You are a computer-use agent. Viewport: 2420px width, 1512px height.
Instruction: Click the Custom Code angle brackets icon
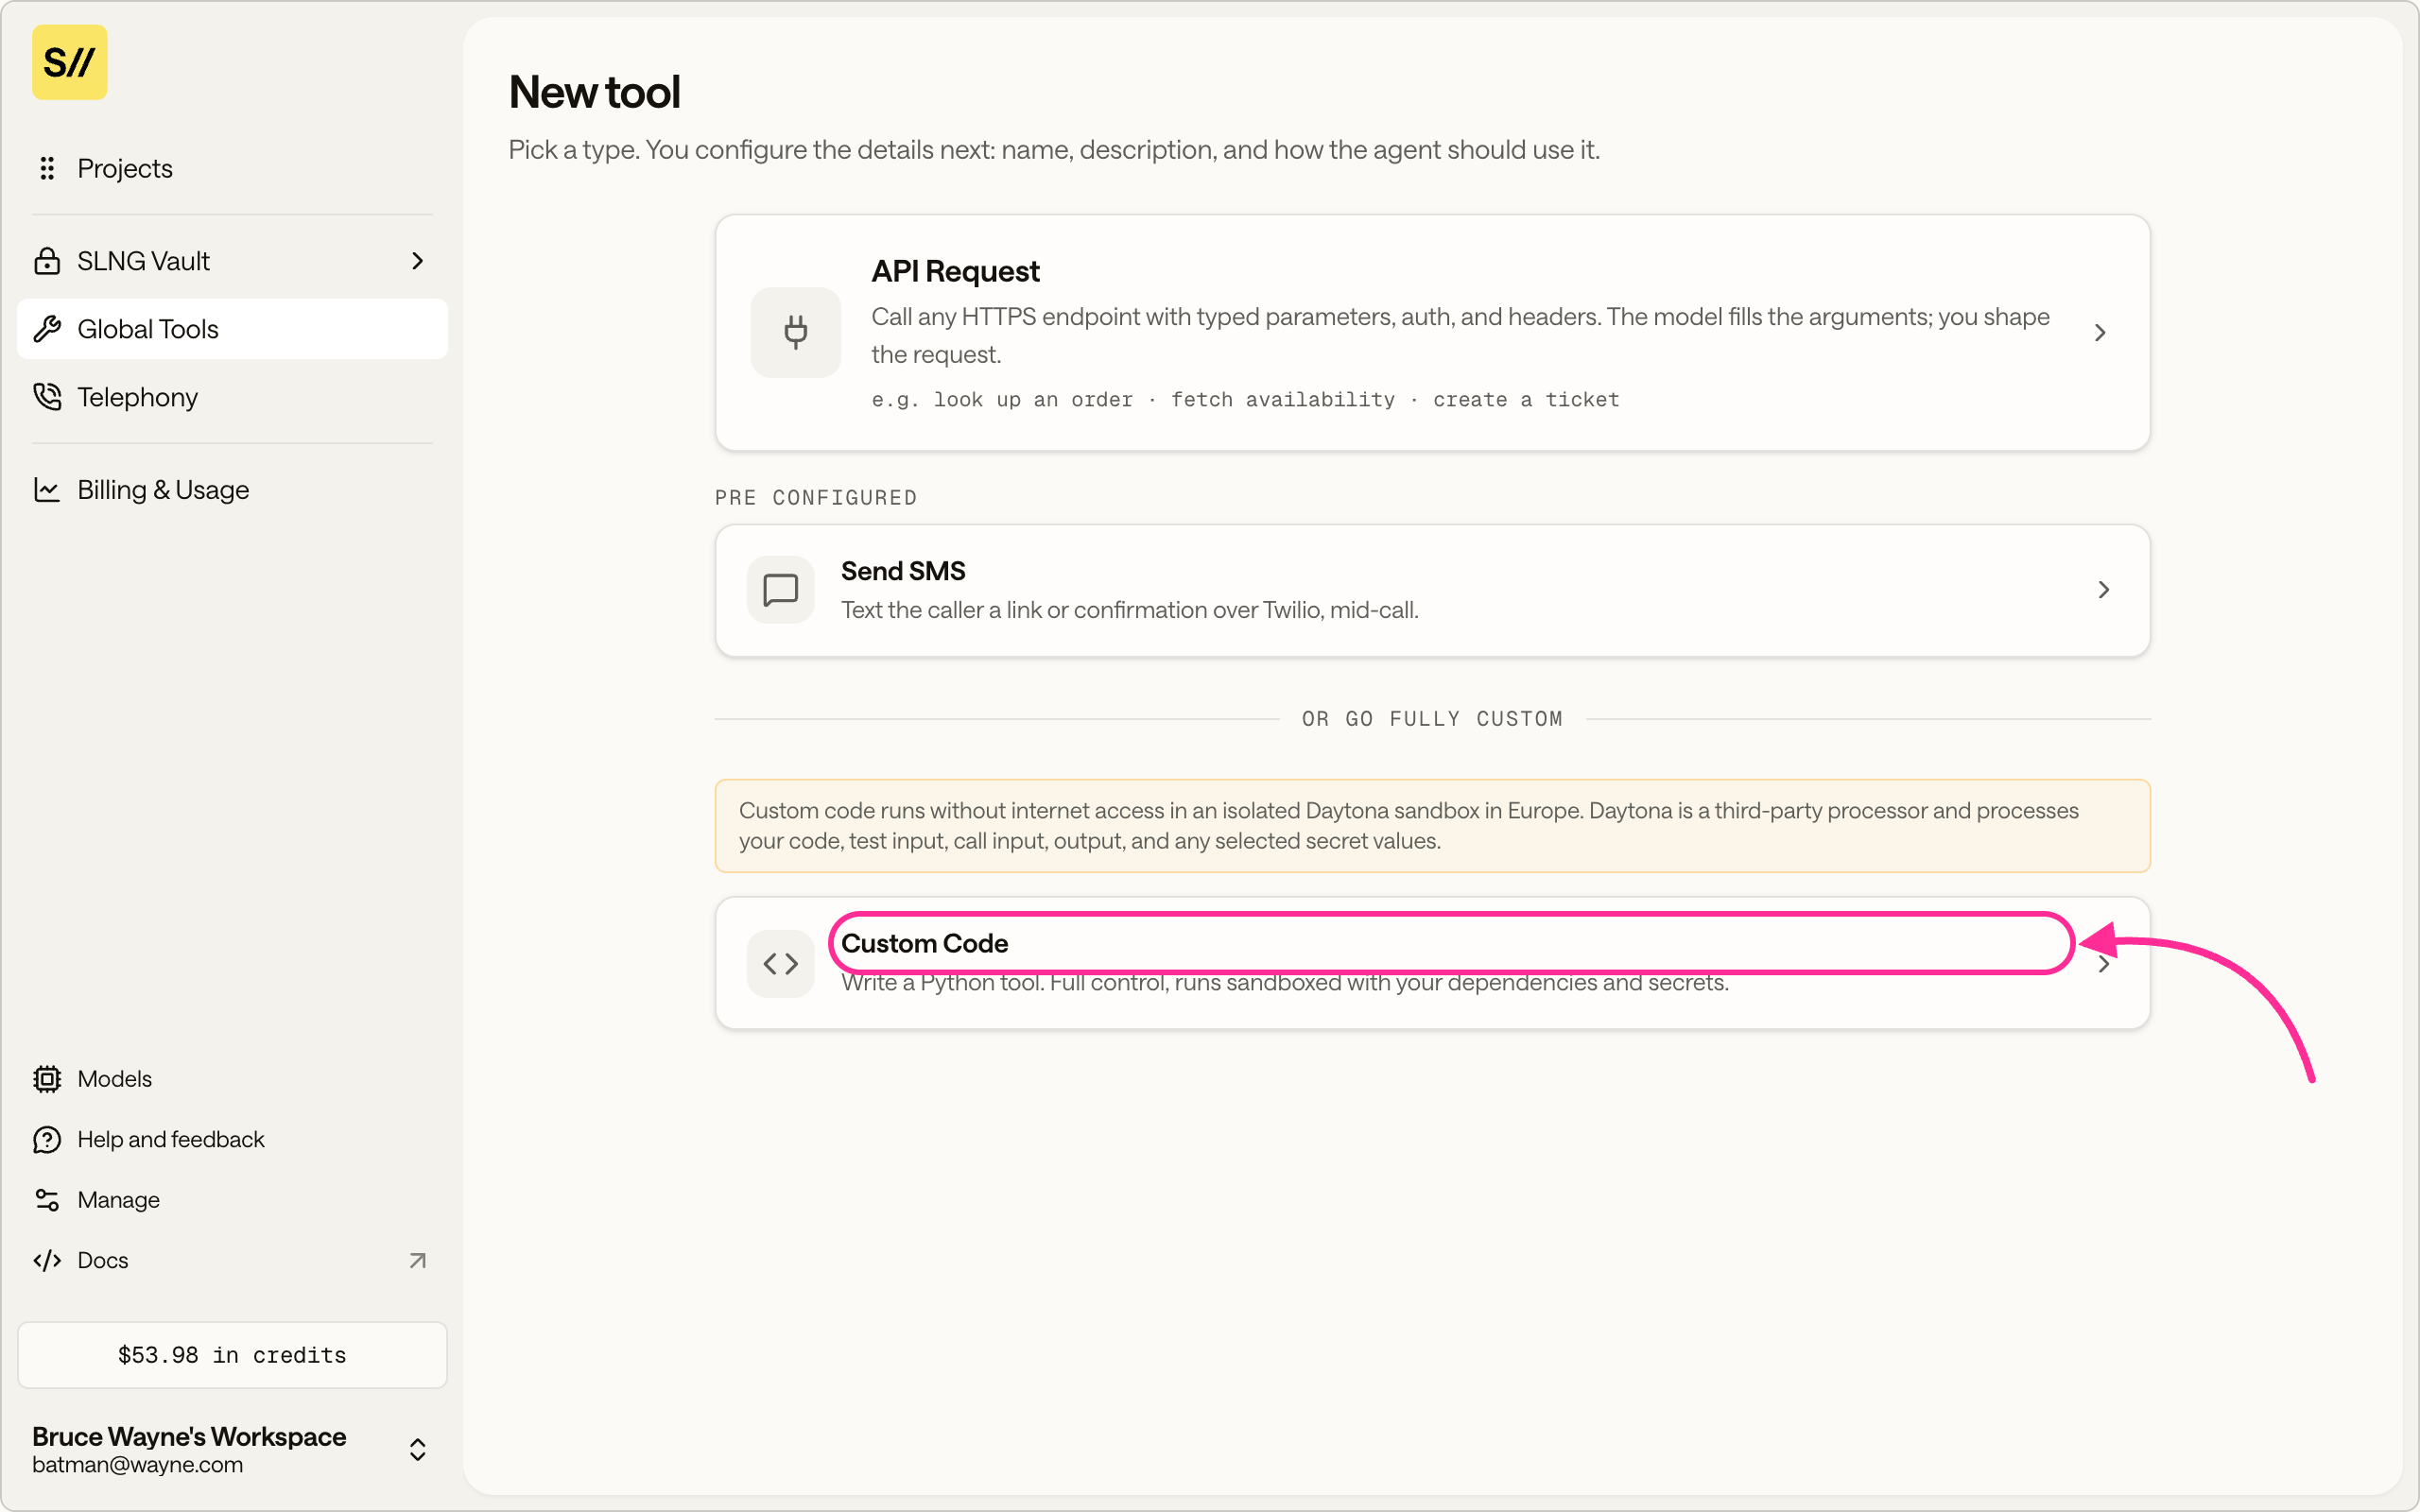pyautogui.click(x=781, y=963)
